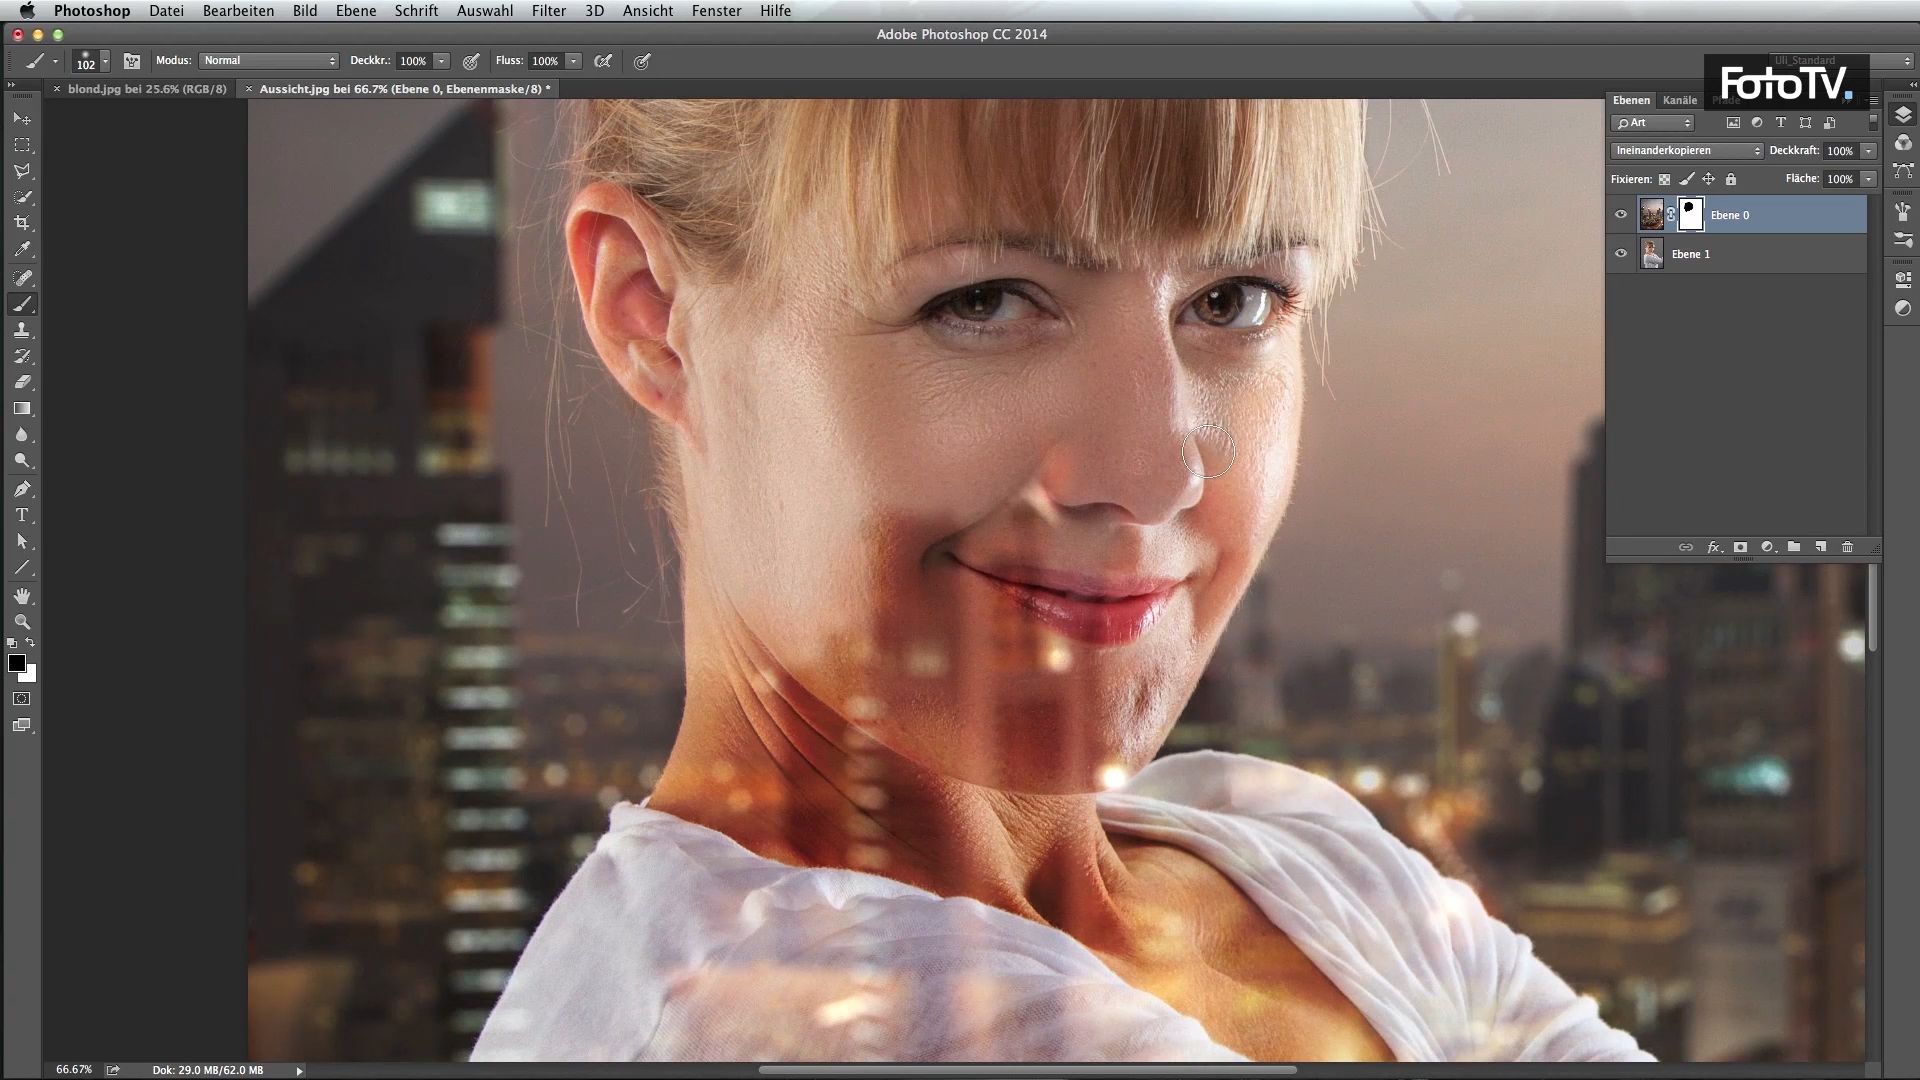The width and height of the screenshot is (1920, 1080).
Task: Open the Apple menu
Action: coord(27,11)
